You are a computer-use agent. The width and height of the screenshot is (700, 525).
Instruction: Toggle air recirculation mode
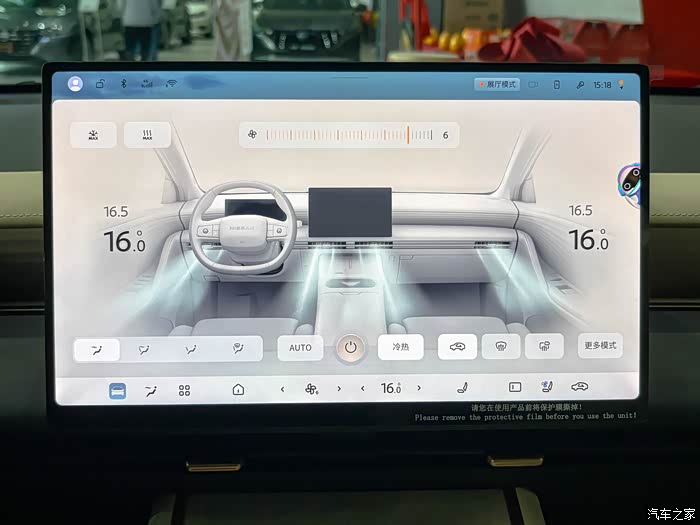pyautogui.click(x=457, y=346)
